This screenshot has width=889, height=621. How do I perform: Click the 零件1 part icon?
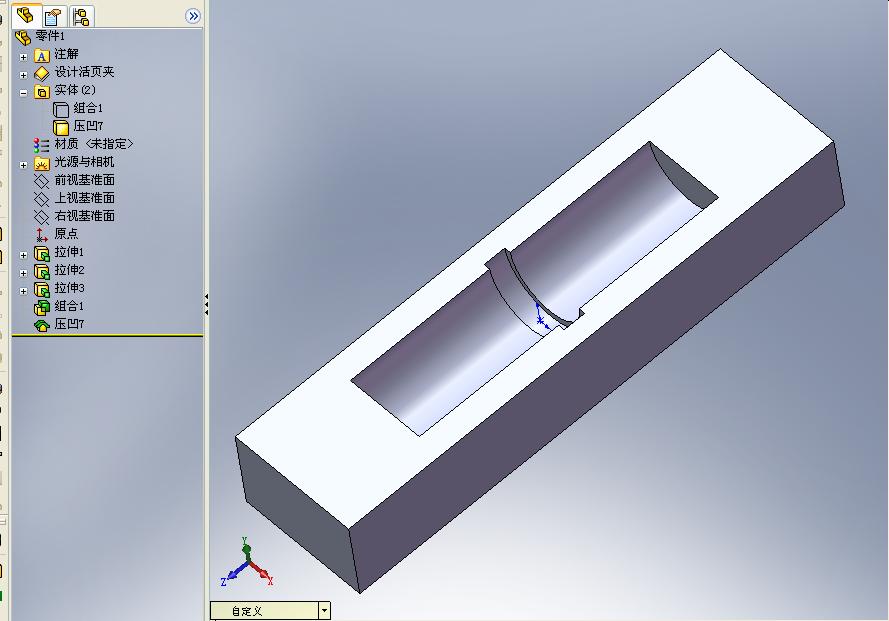23,37
